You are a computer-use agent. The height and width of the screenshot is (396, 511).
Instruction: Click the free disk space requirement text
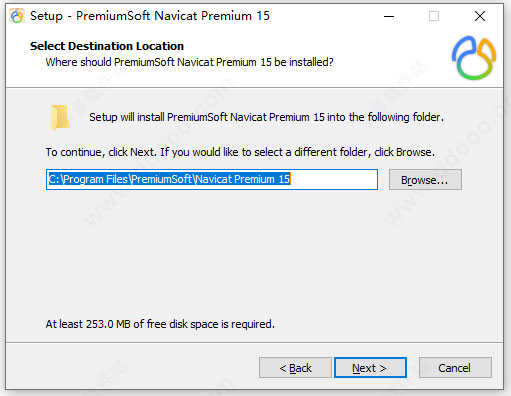(160, 324)
